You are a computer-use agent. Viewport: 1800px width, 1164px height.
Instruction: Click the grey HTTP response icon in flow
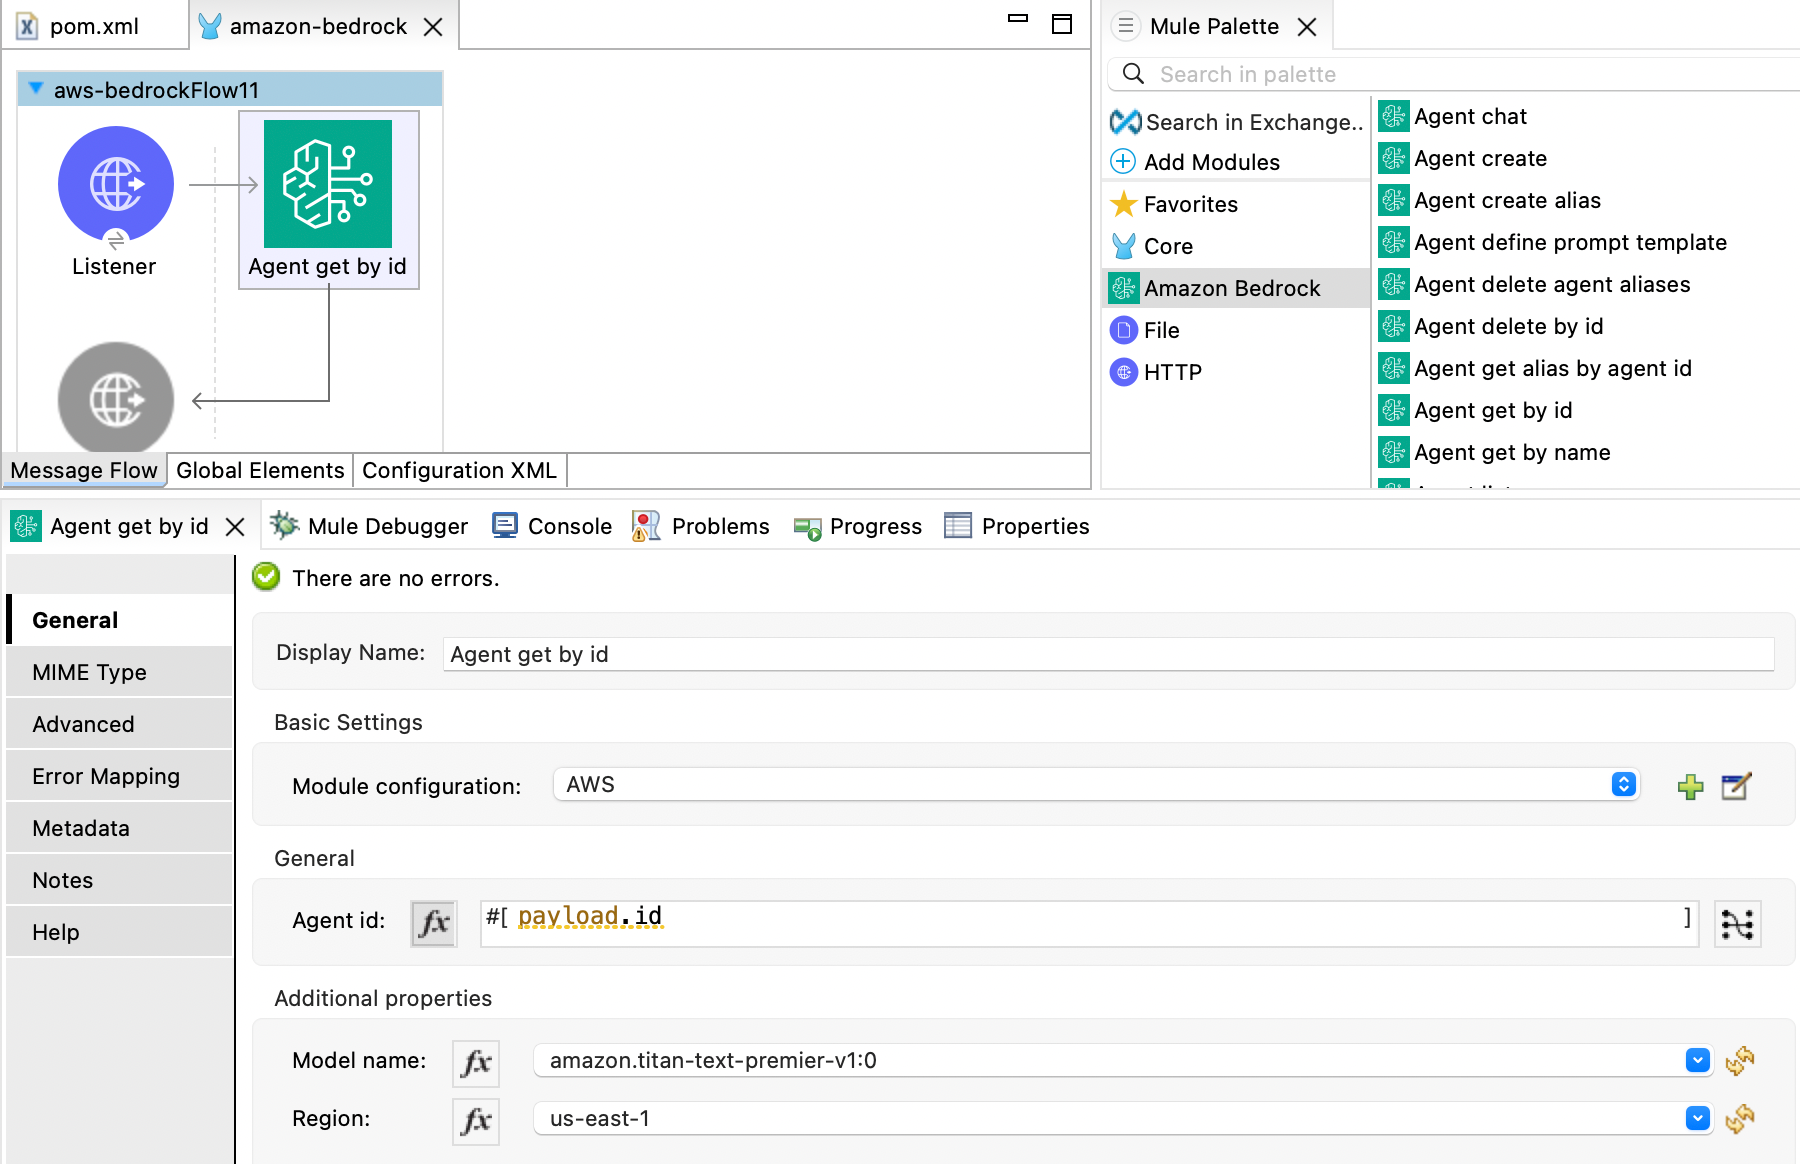pyautogui.click(x=116, y=399)
